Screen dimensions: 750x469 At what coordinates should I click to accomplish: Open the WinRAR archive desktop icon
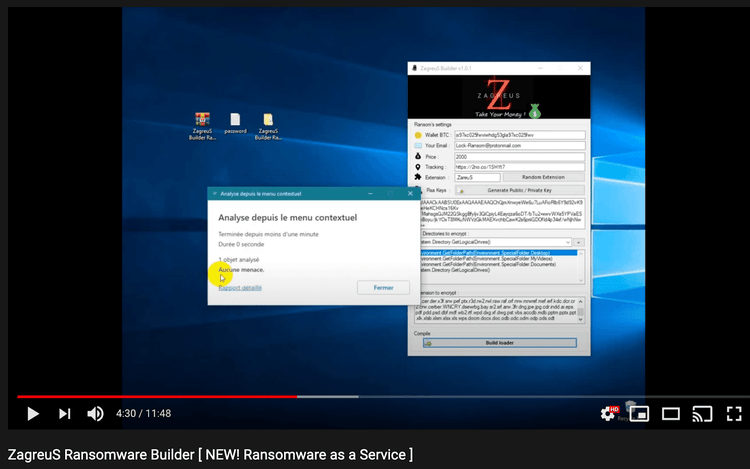click(x=202, y=121)
